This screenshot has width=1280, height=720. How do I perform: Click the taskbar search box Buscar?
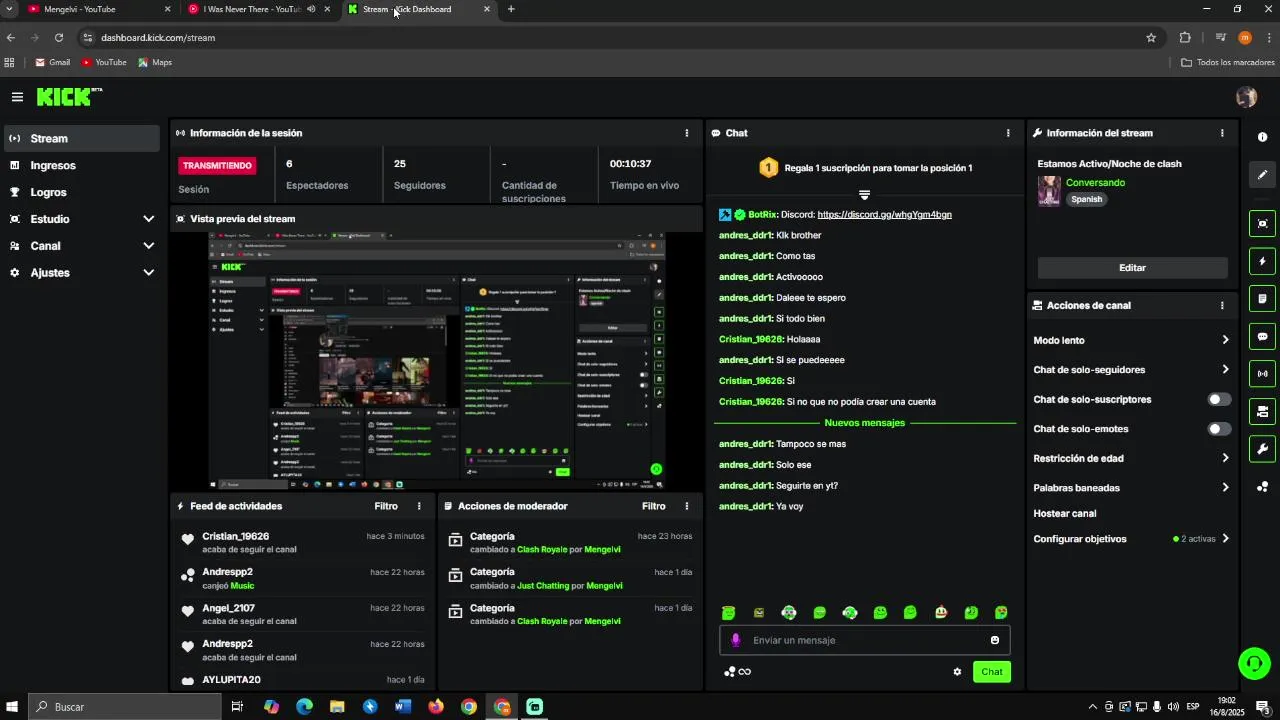point(124,707)
